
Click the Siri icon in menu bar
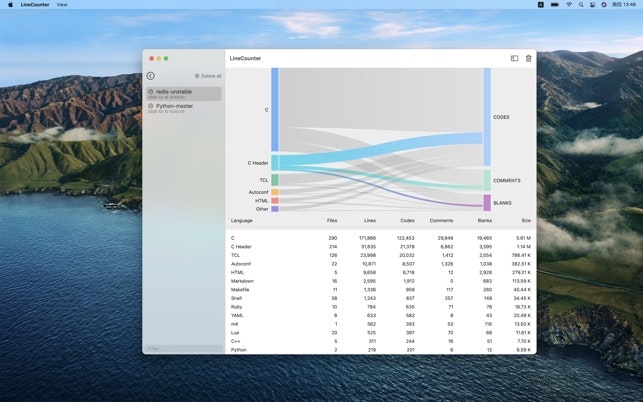[604, 5]
